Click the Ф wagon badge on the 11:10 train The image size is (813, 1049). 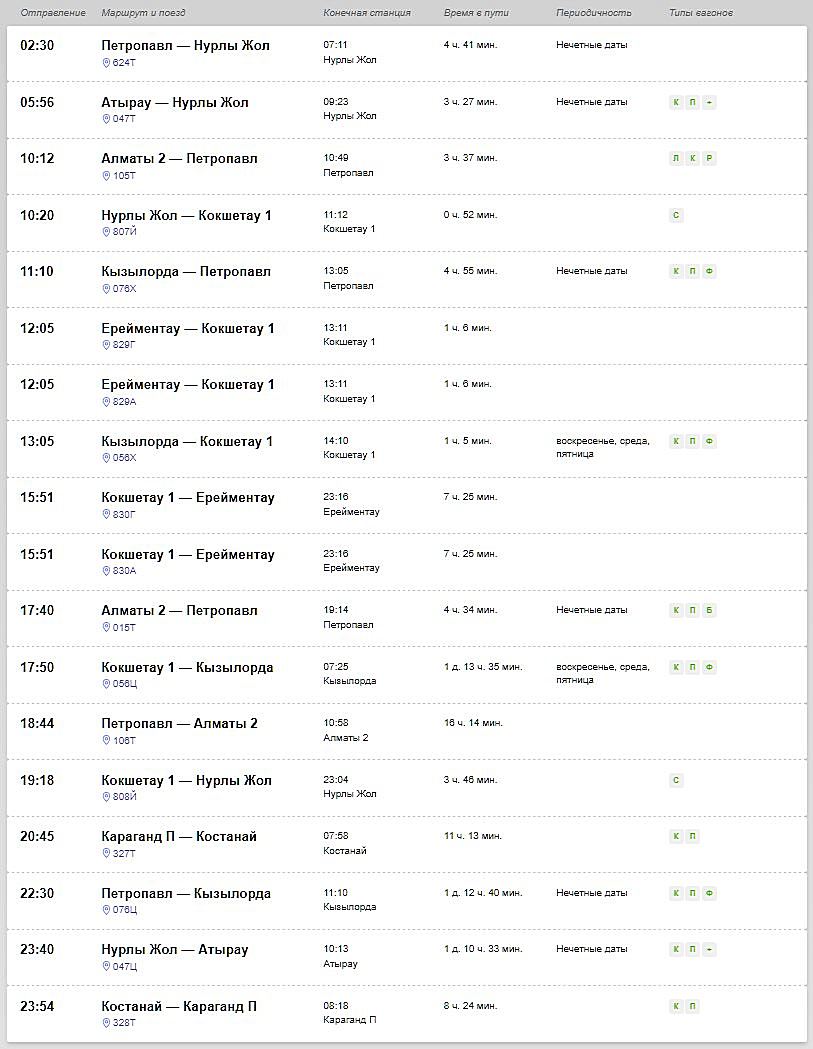709,272
